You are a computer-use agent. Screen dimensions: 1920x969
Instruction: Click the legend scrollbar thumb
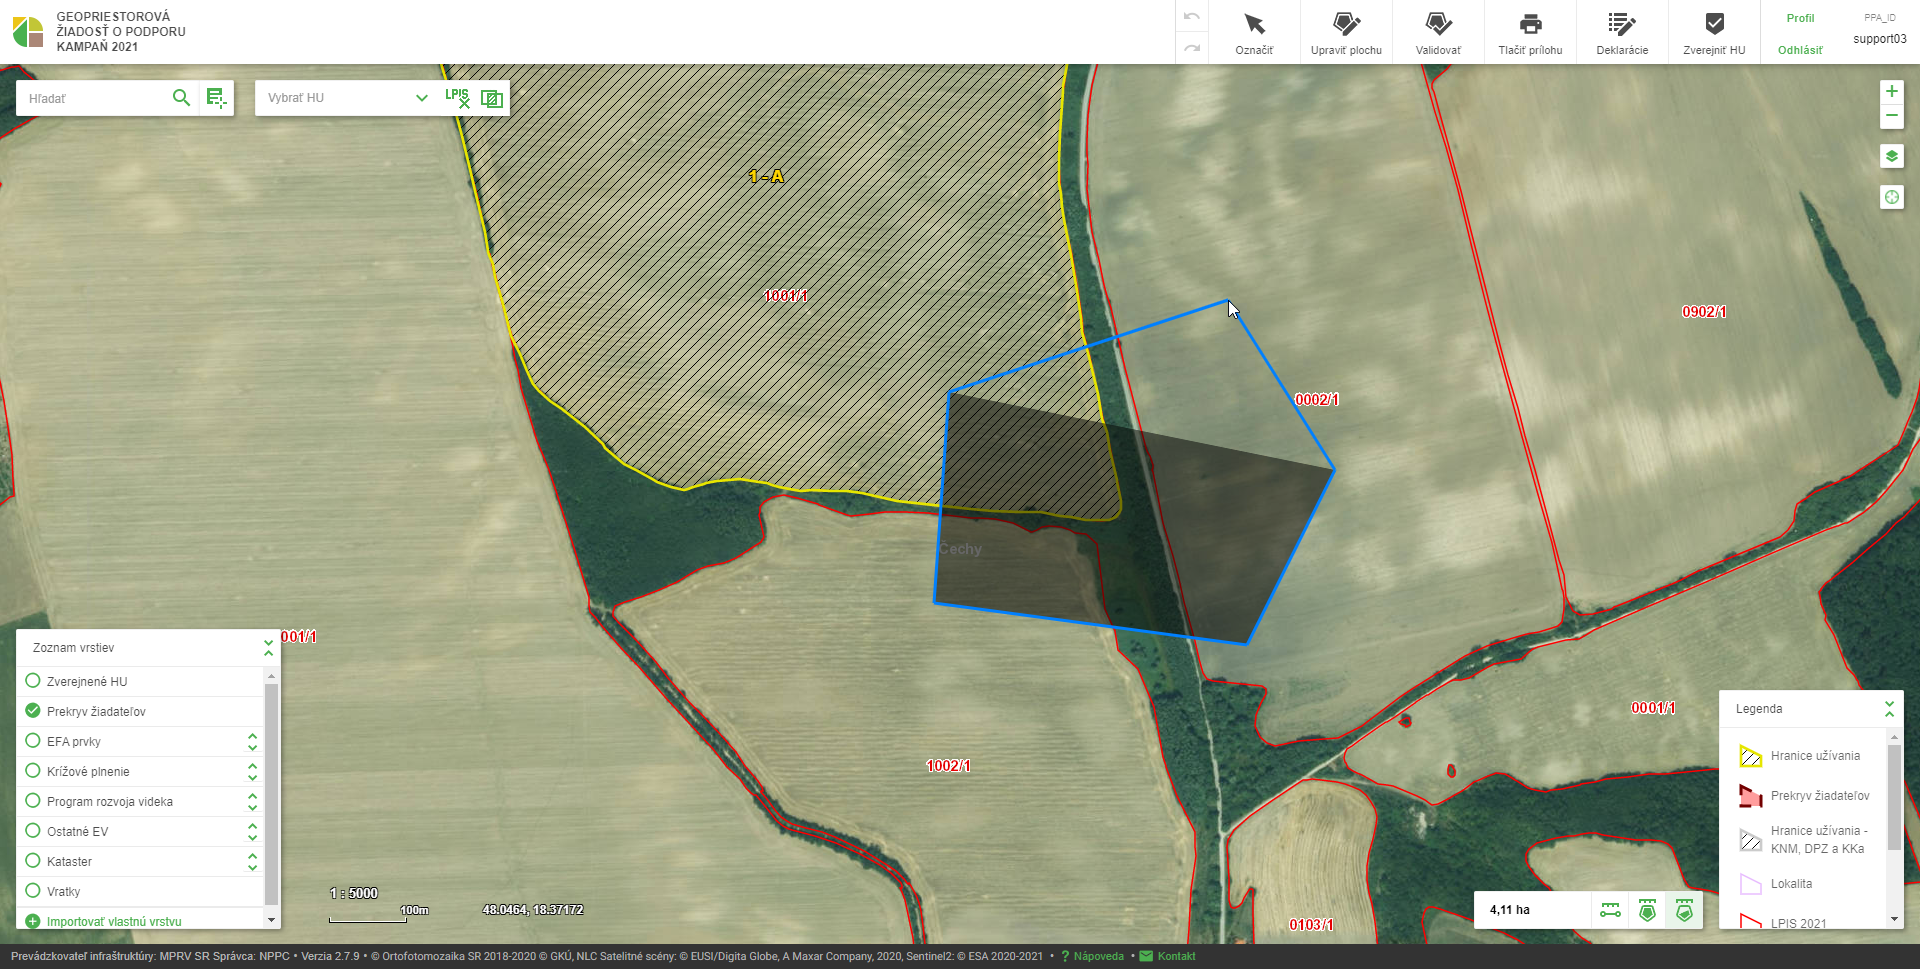click(x=1894, y=797)
